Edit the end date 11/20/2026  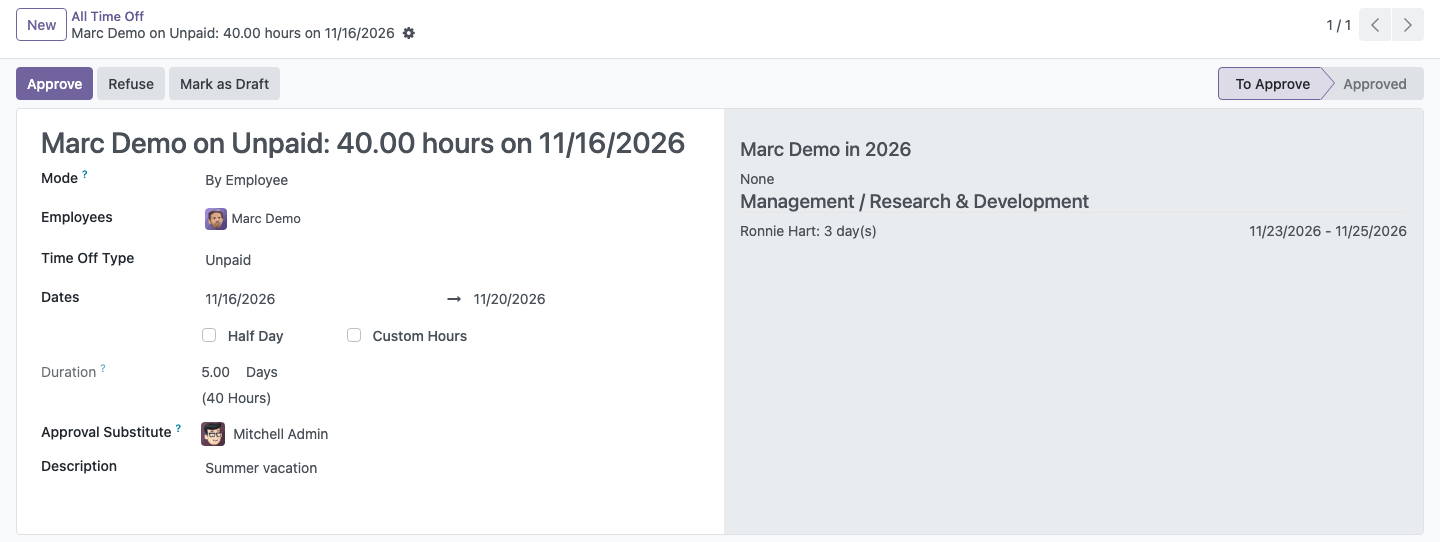(509, 299)
